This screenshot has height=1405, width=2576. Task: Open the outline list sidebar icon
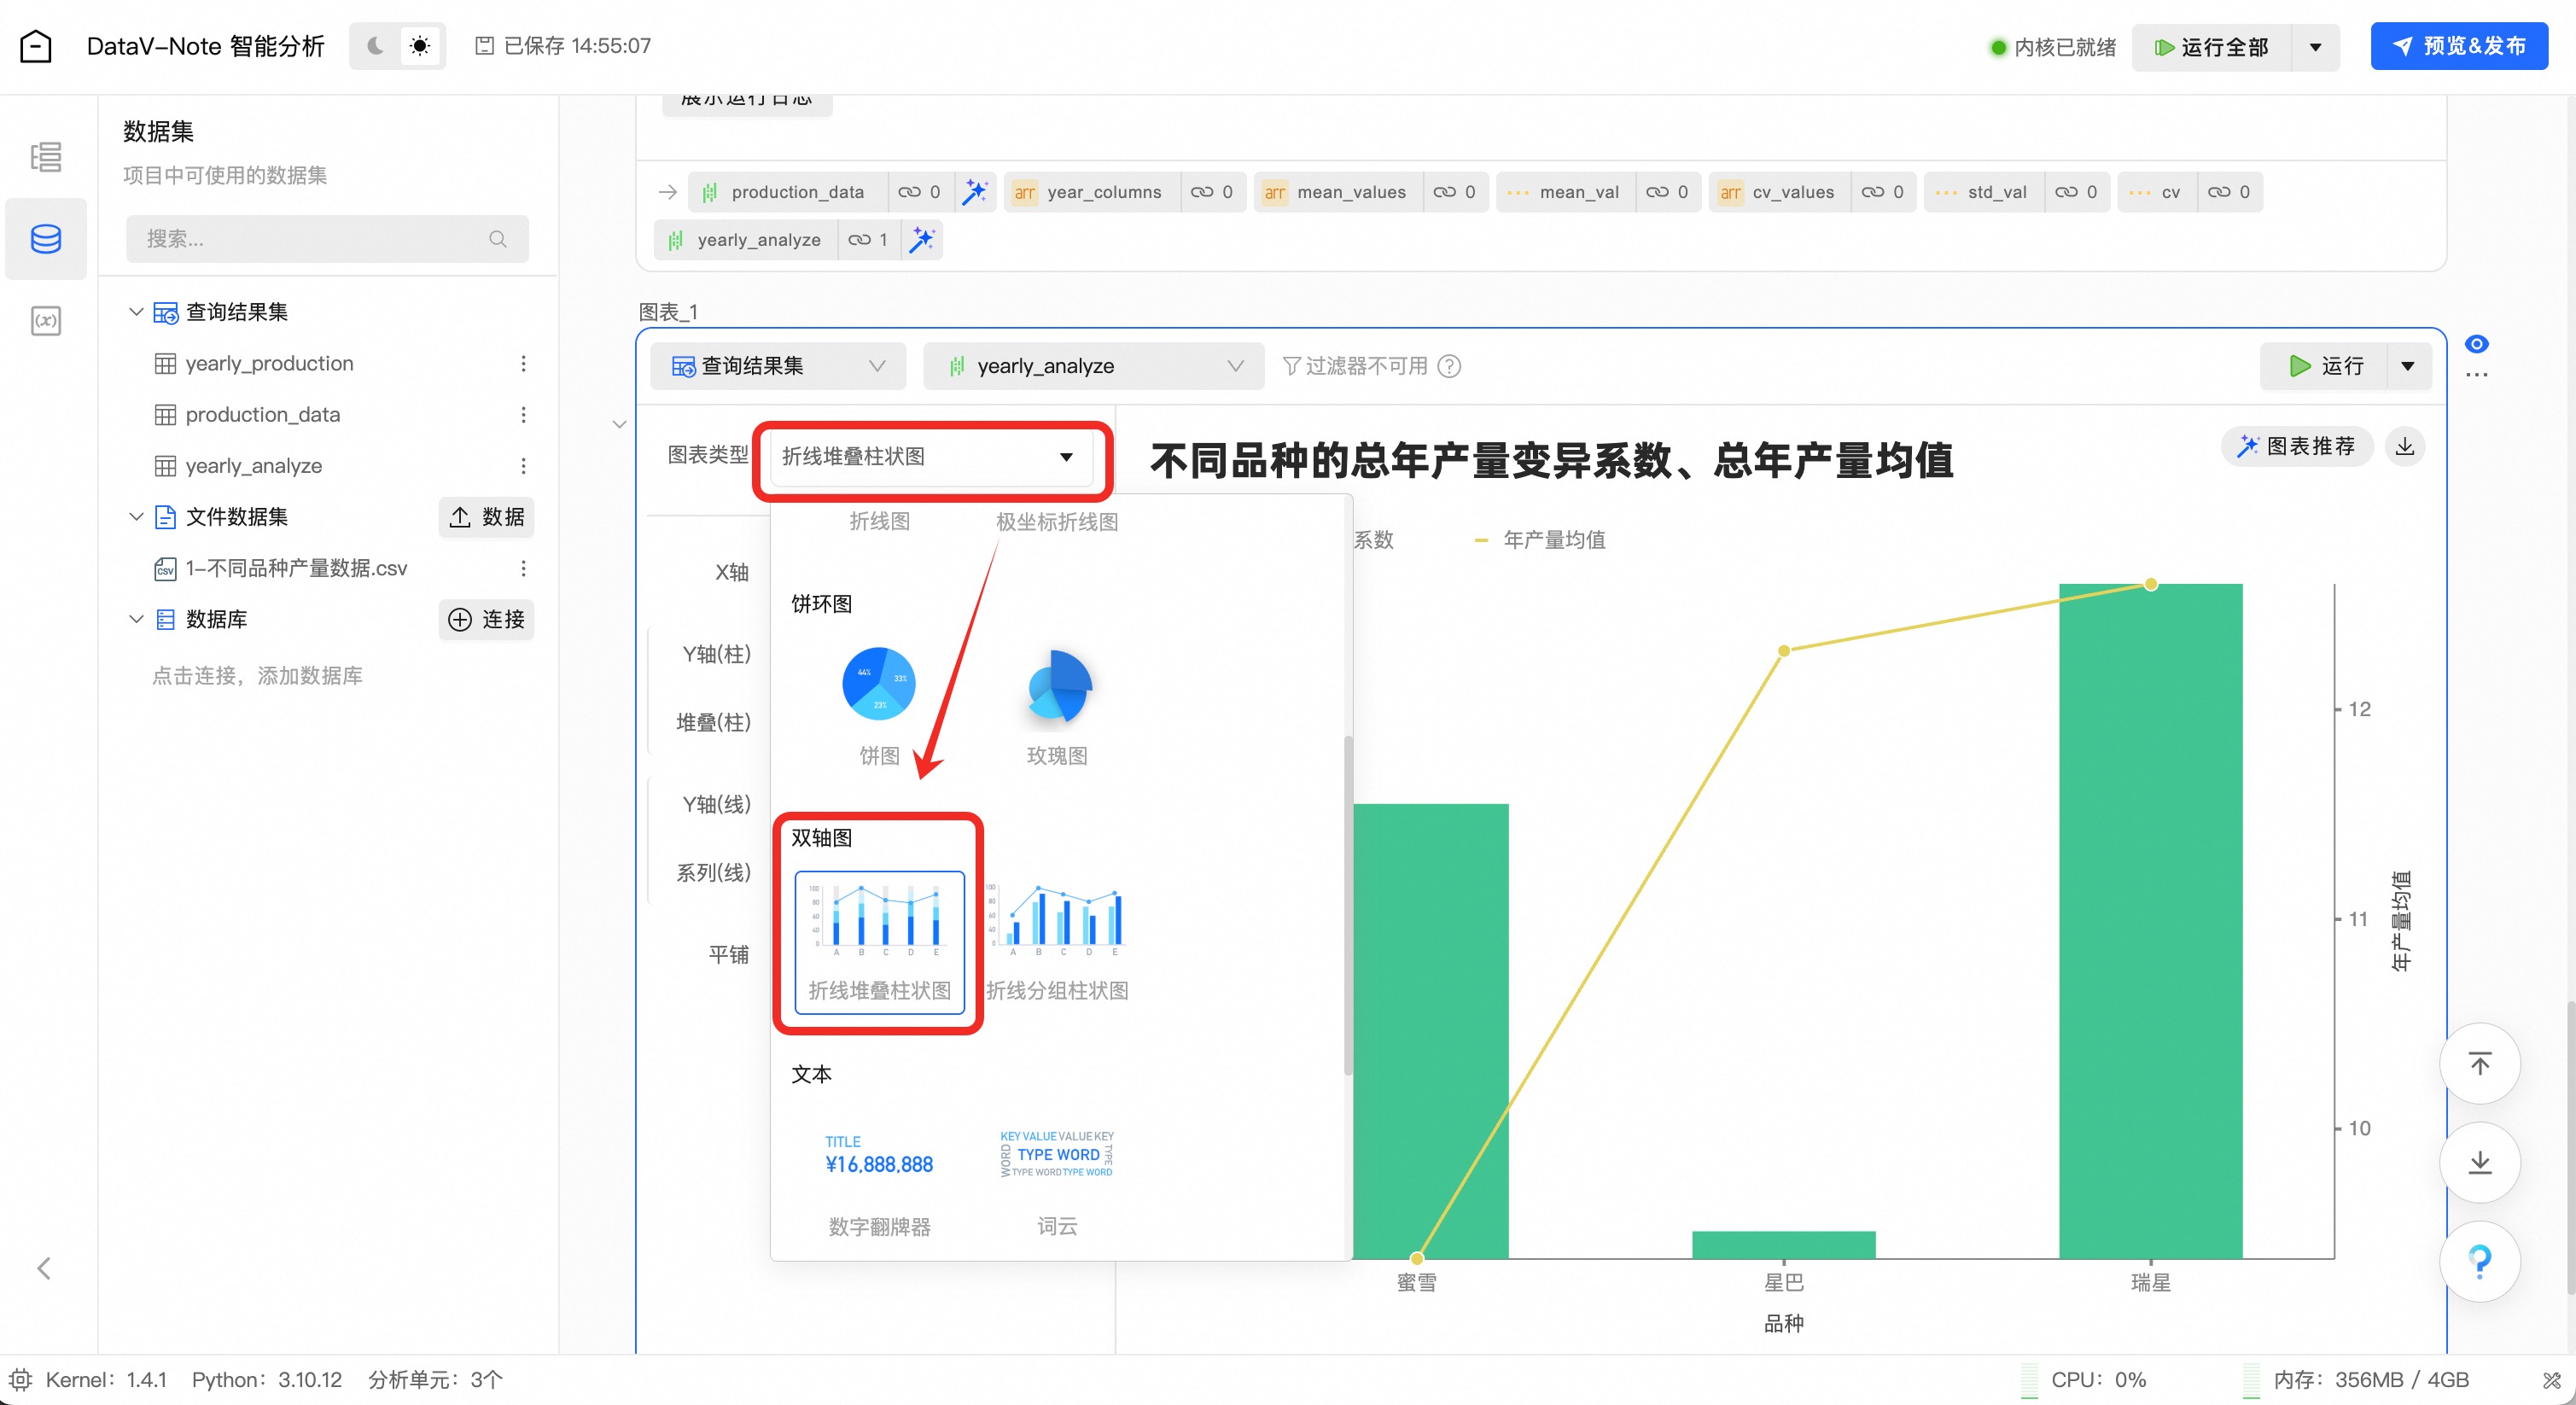coord(45,157)
